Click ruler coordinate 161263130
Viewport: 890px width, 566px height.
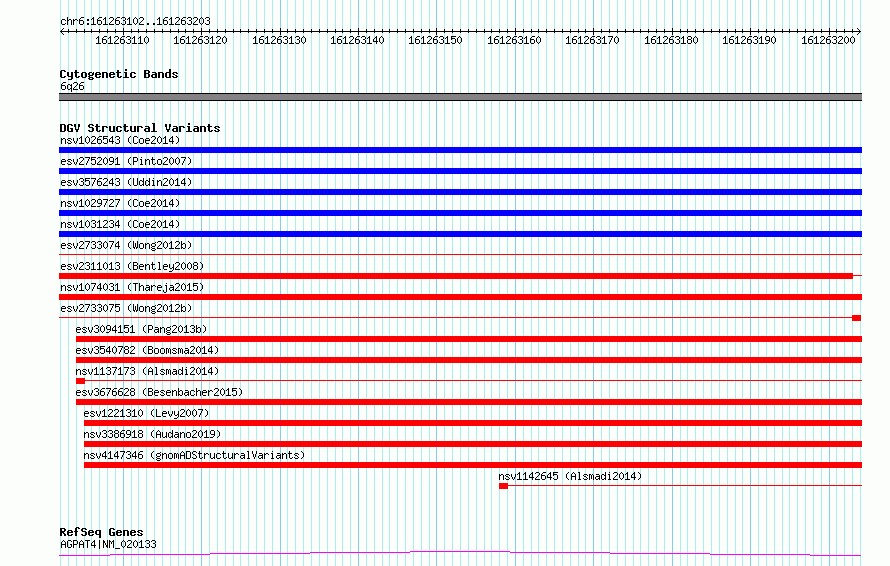tap(279, 40)
